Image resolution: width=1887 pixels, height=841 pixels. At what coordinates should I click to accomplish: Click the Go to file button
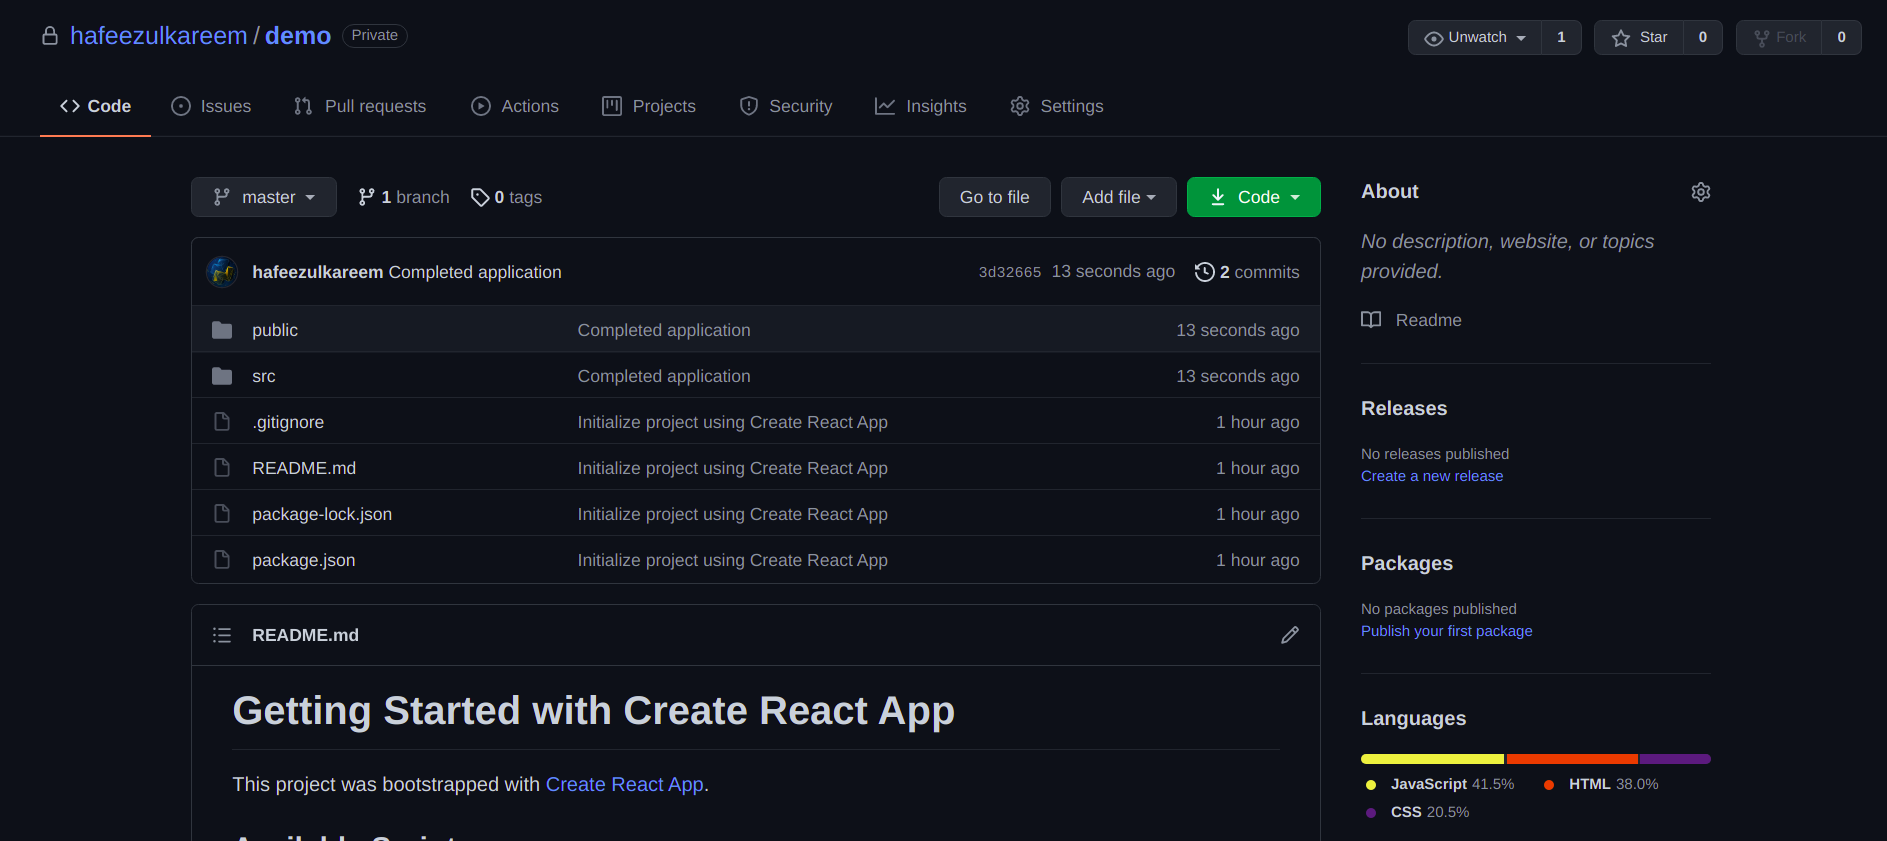(995, 197)
